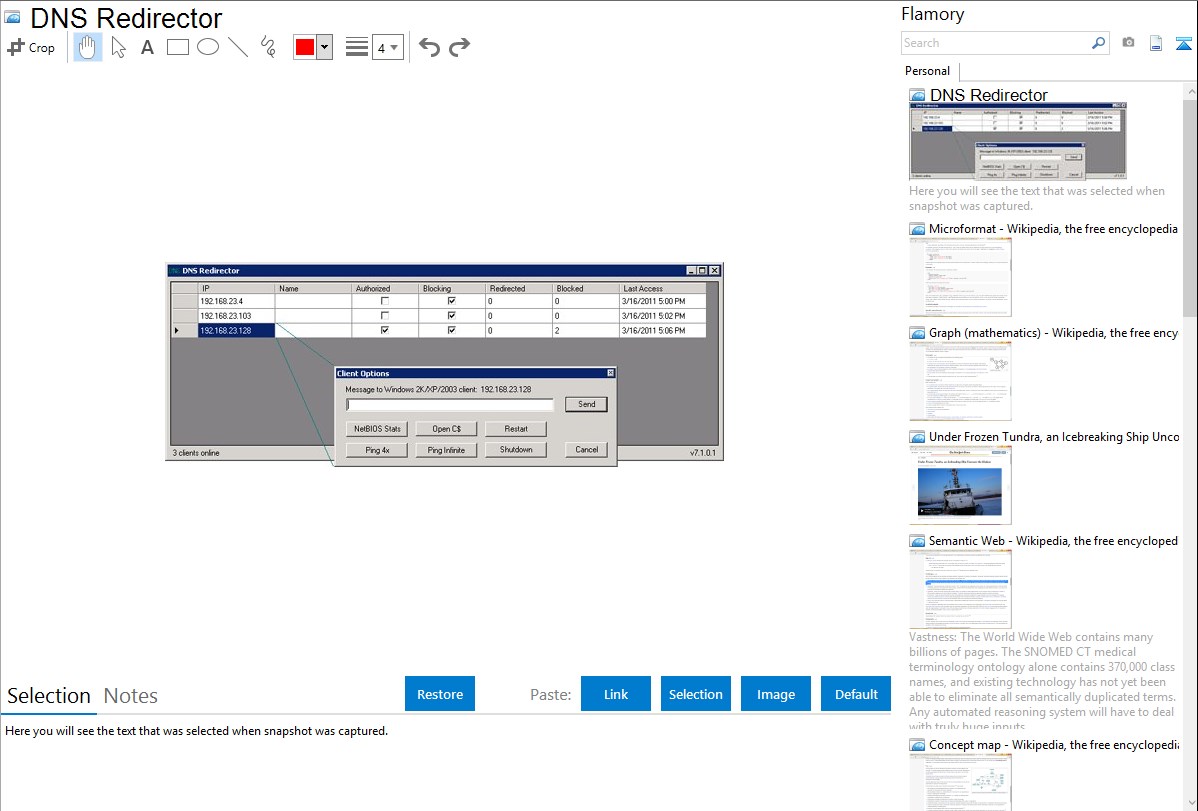Toggle Authorized checkbox for 192.168.23.4
The height and width of the screenshot is (811, 1198).
[x=384, y=301]
